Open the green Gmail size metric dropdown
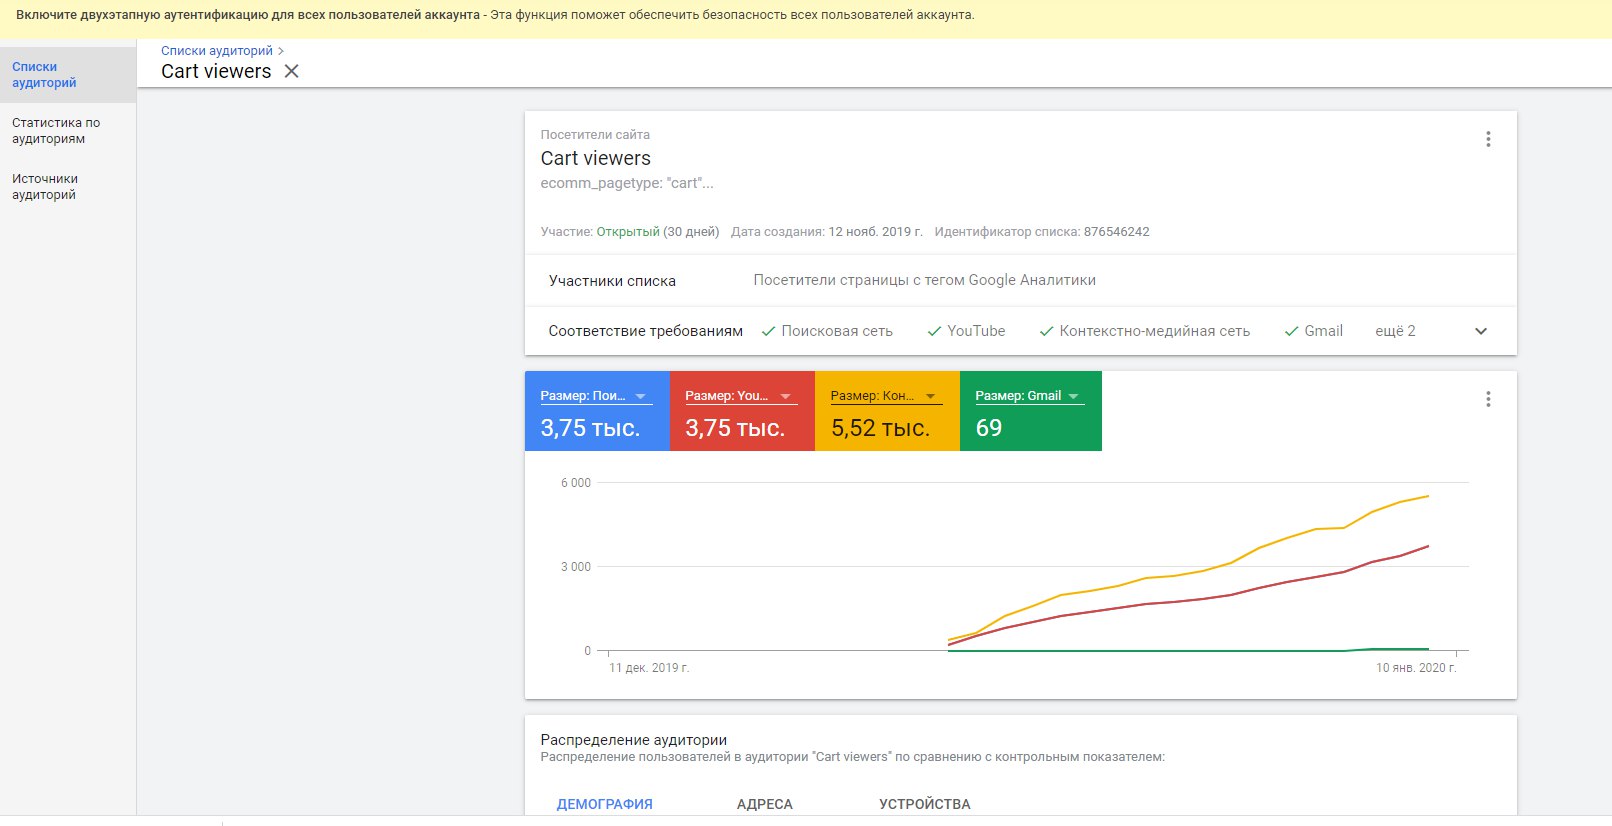 click(1029, 396)
